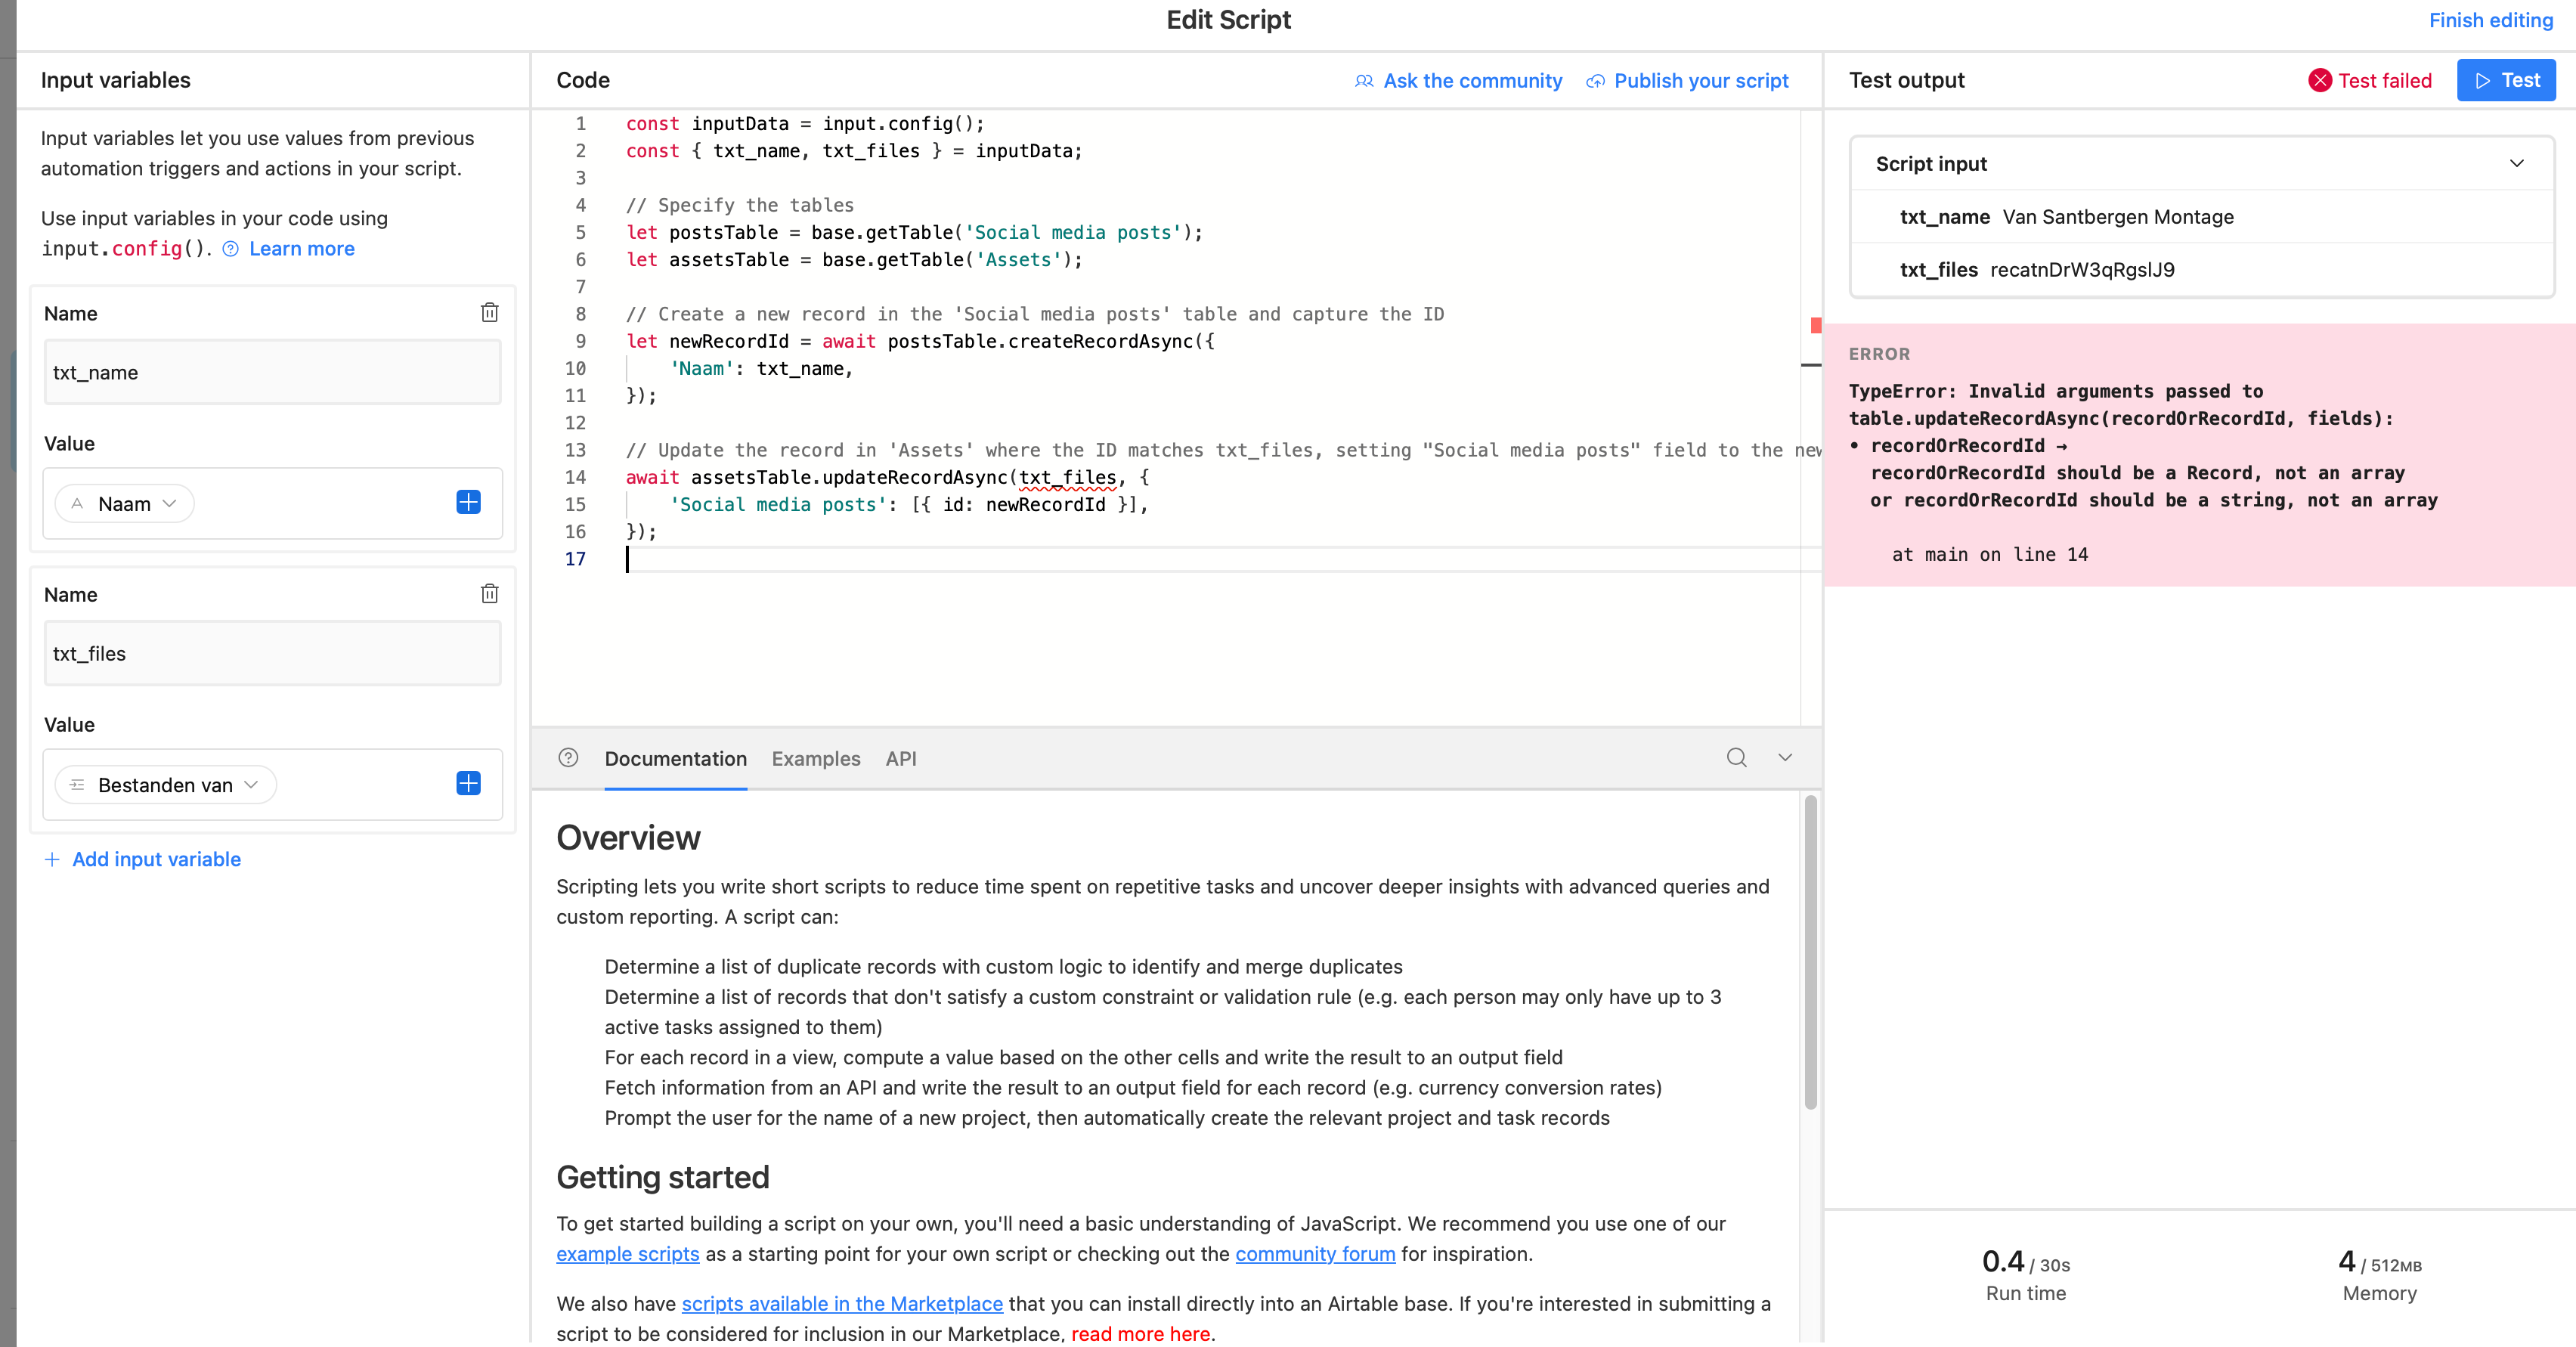Click the plus icon of Add input variable
This screenshot has height=1347, width=2576.
(x=52, y=859)
